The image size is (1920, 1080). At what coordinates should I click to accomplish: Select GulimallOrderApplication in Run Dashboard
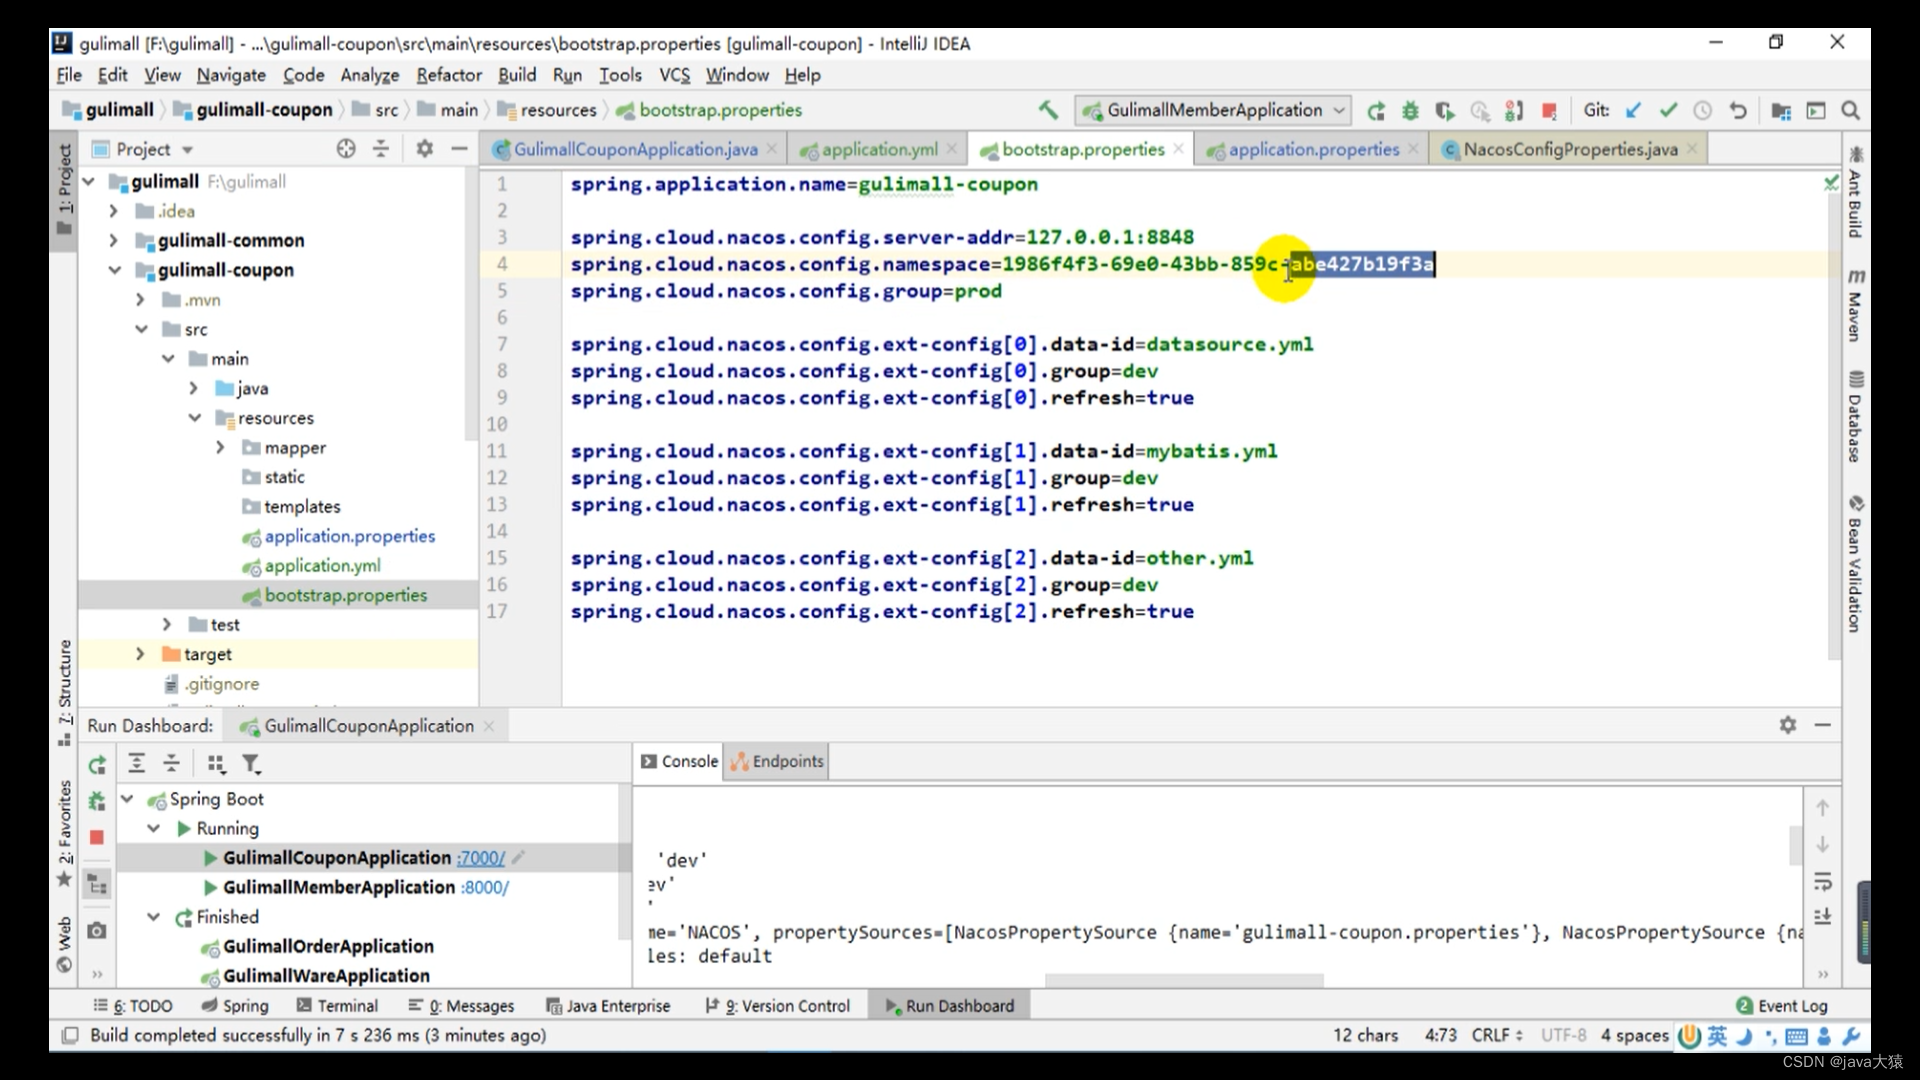point(328,946)
